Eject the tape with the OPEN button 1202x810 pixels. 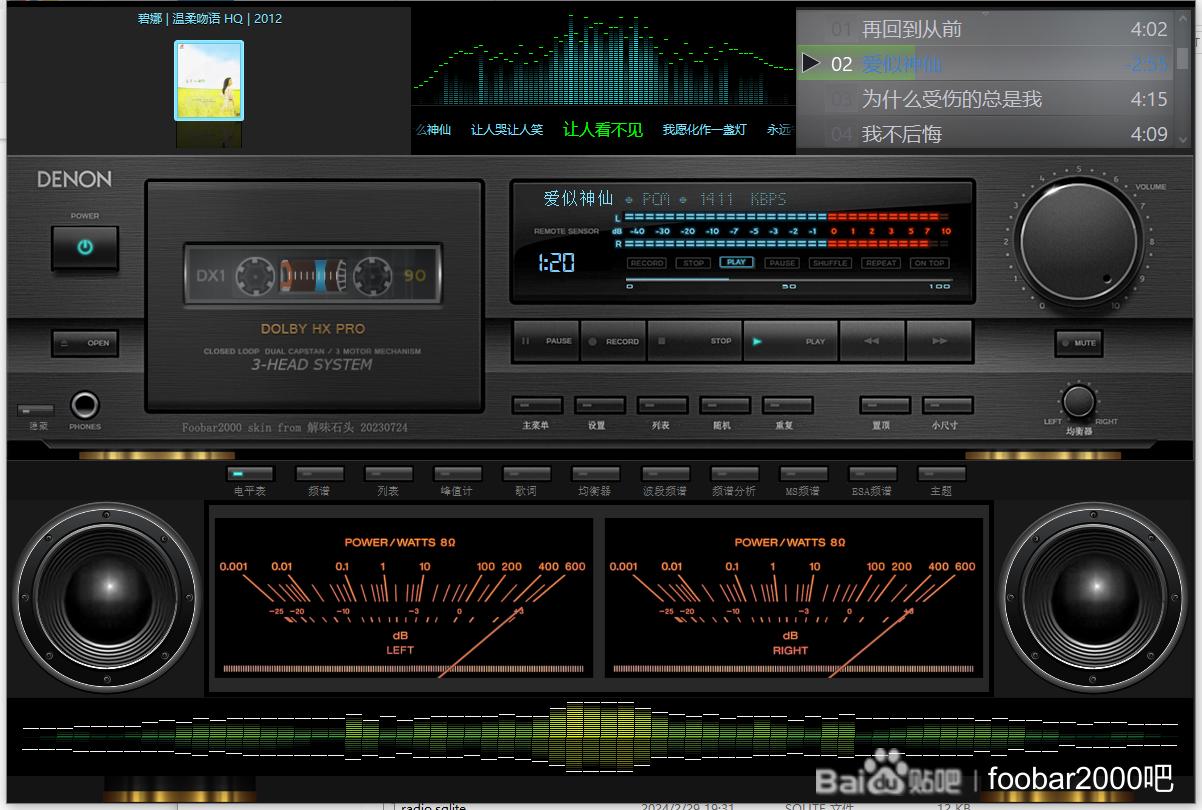(85, 343)
